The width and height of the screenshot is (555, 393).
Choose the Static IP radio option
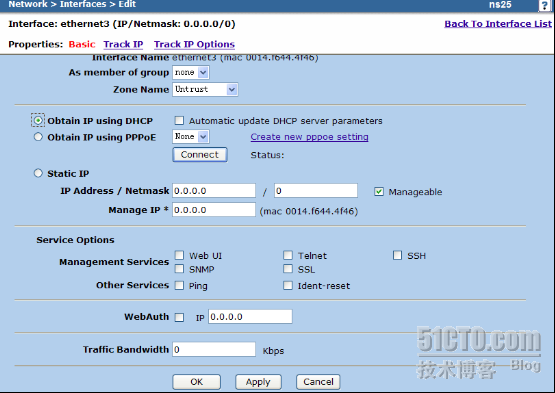click(x=38, y=173)
